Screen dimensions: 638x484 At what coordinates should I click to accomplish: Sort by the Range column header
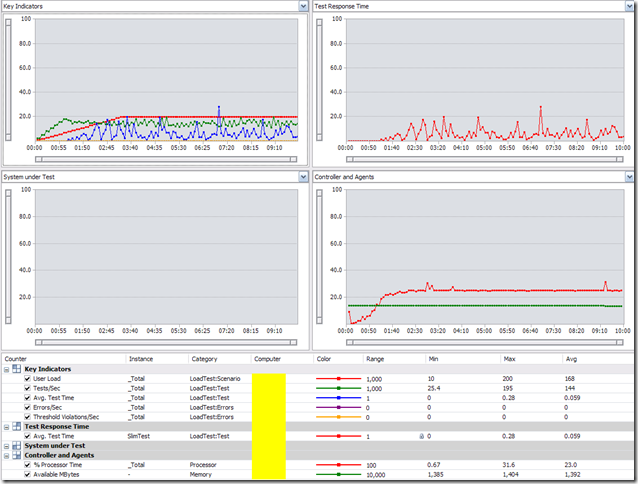pyautogui.click(x=375, y=359)
